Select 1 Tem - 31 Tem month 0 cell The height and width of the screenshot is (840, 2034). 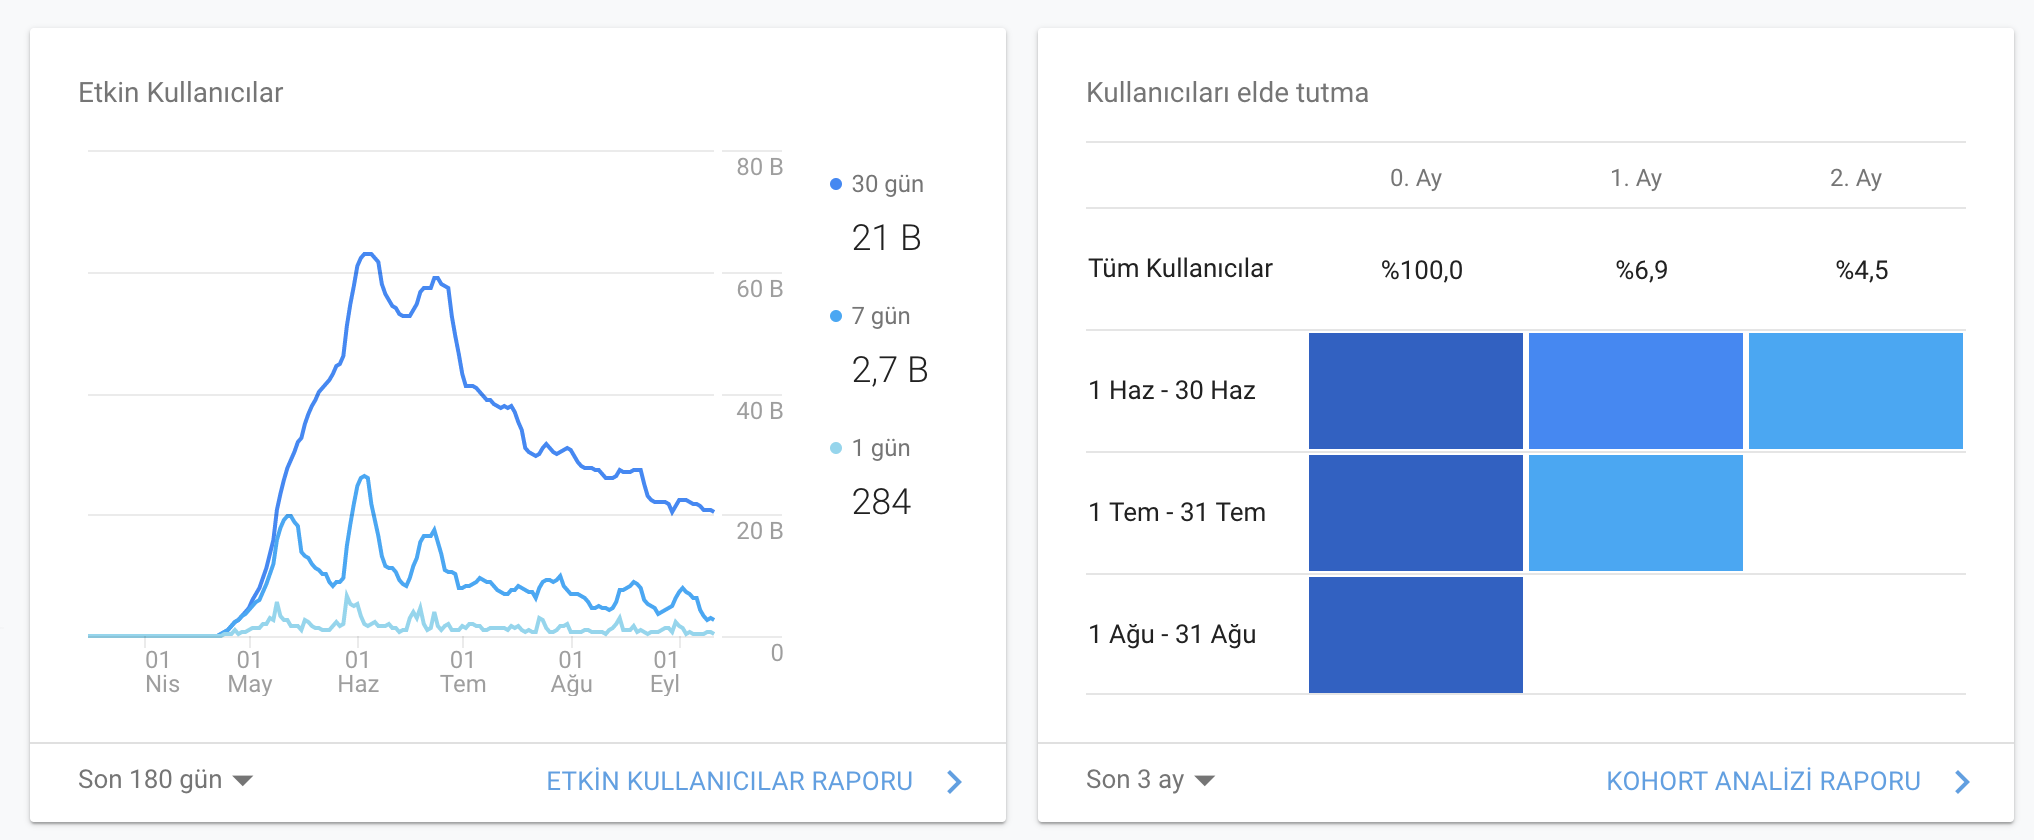click(1416, 513)
